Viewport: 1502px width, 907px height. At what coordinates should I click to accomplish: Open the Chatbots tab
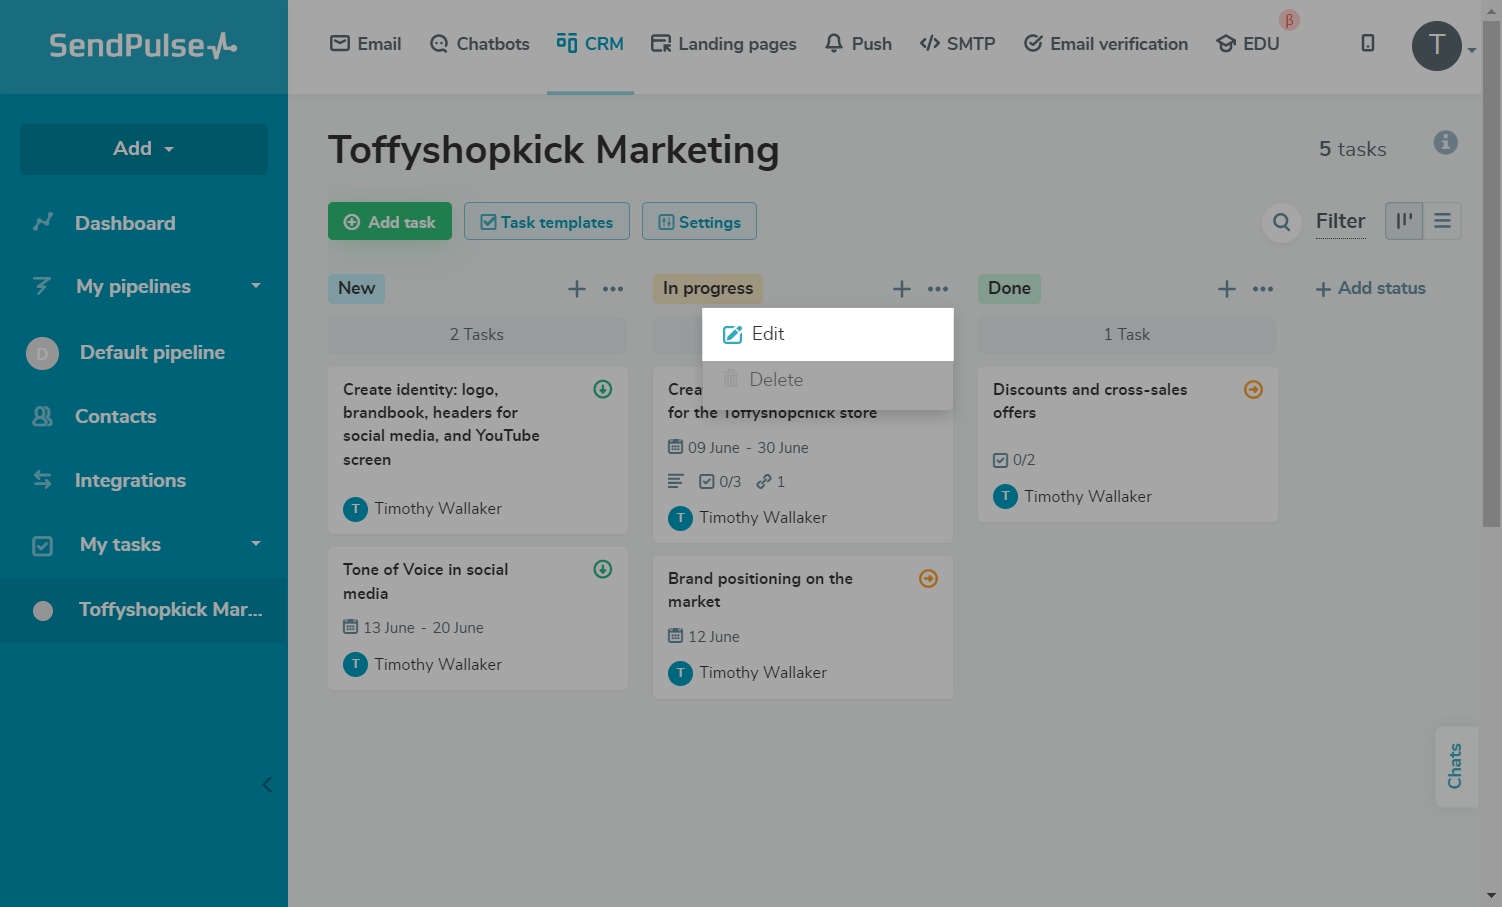click(x=480, y=44)
